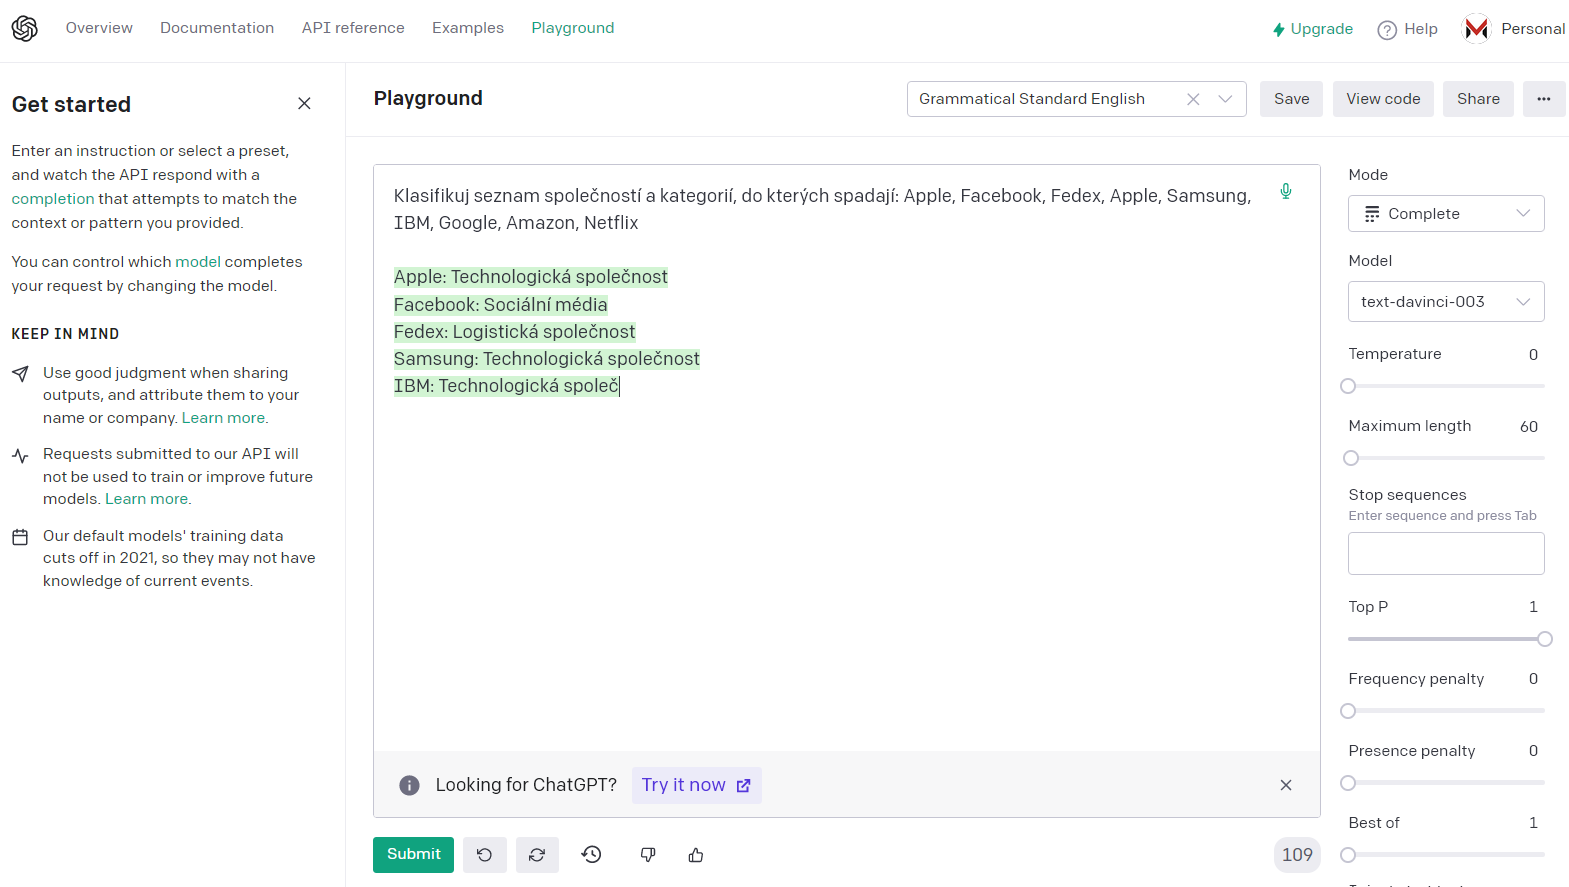Click the regenerate completion icon
1569x887 pixels.
537,855
